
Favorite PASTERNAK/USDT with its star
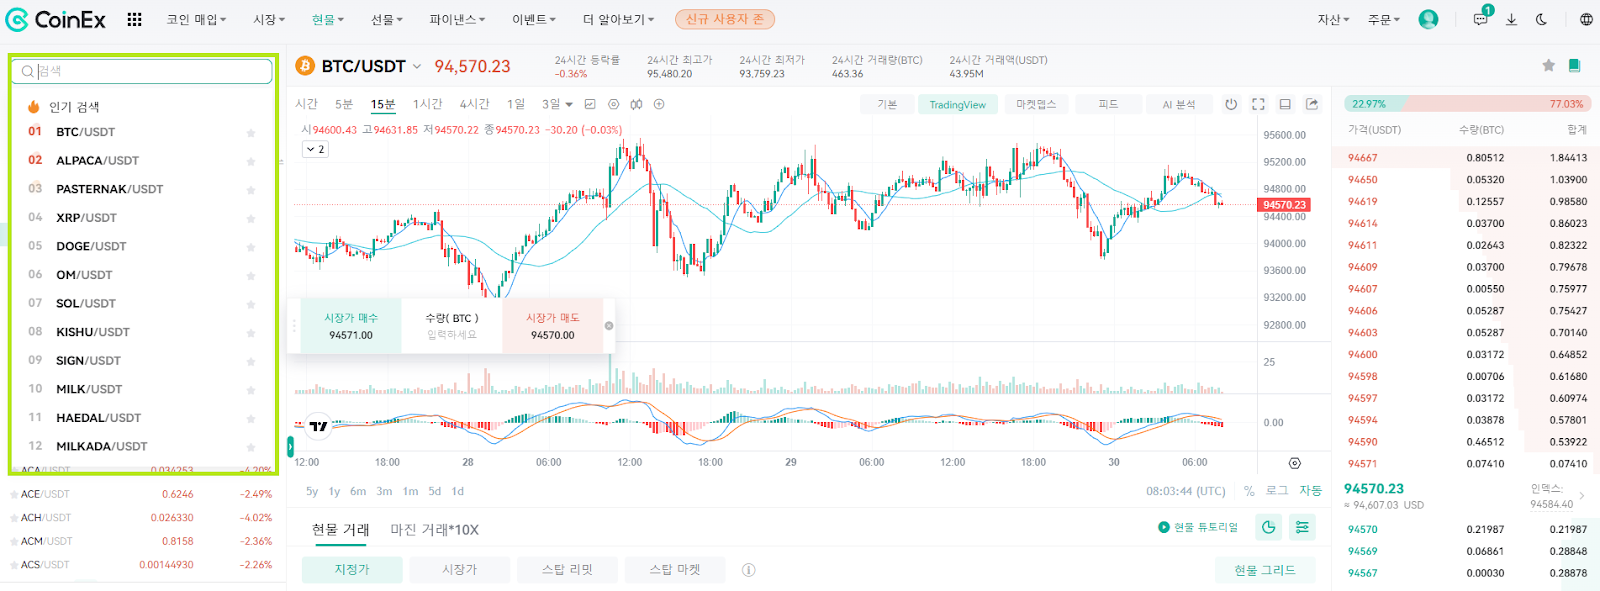pyautogui.click(x=251, y=190)
